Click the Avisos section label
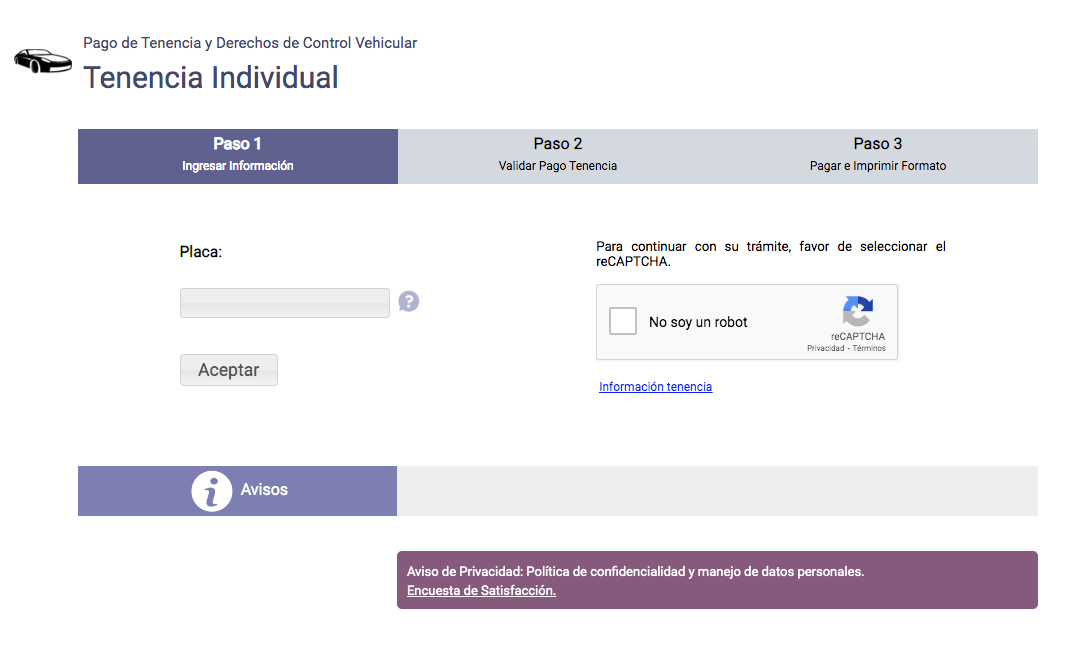 coord(264,490)
